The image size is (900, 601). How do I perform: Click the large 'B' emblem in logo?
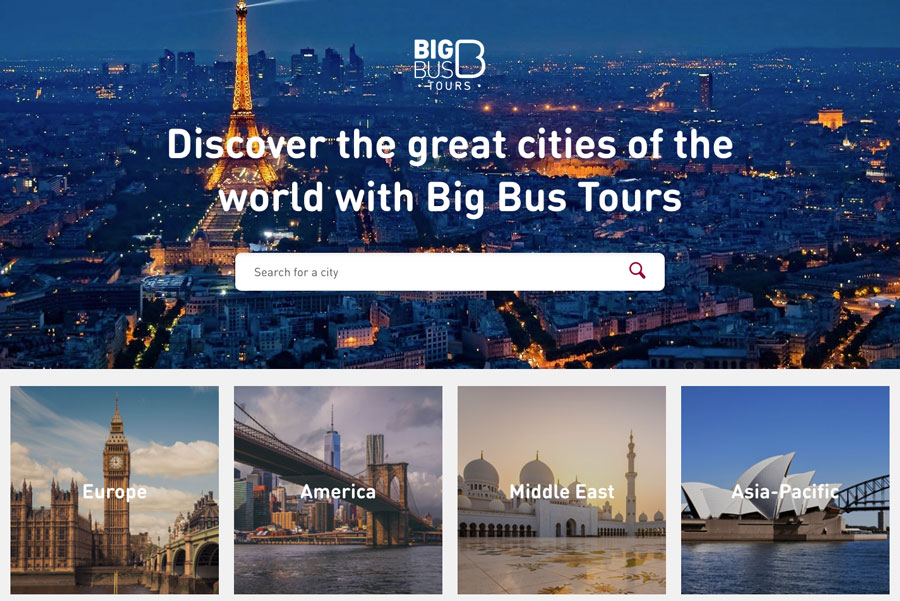click(x=470, y=59)
